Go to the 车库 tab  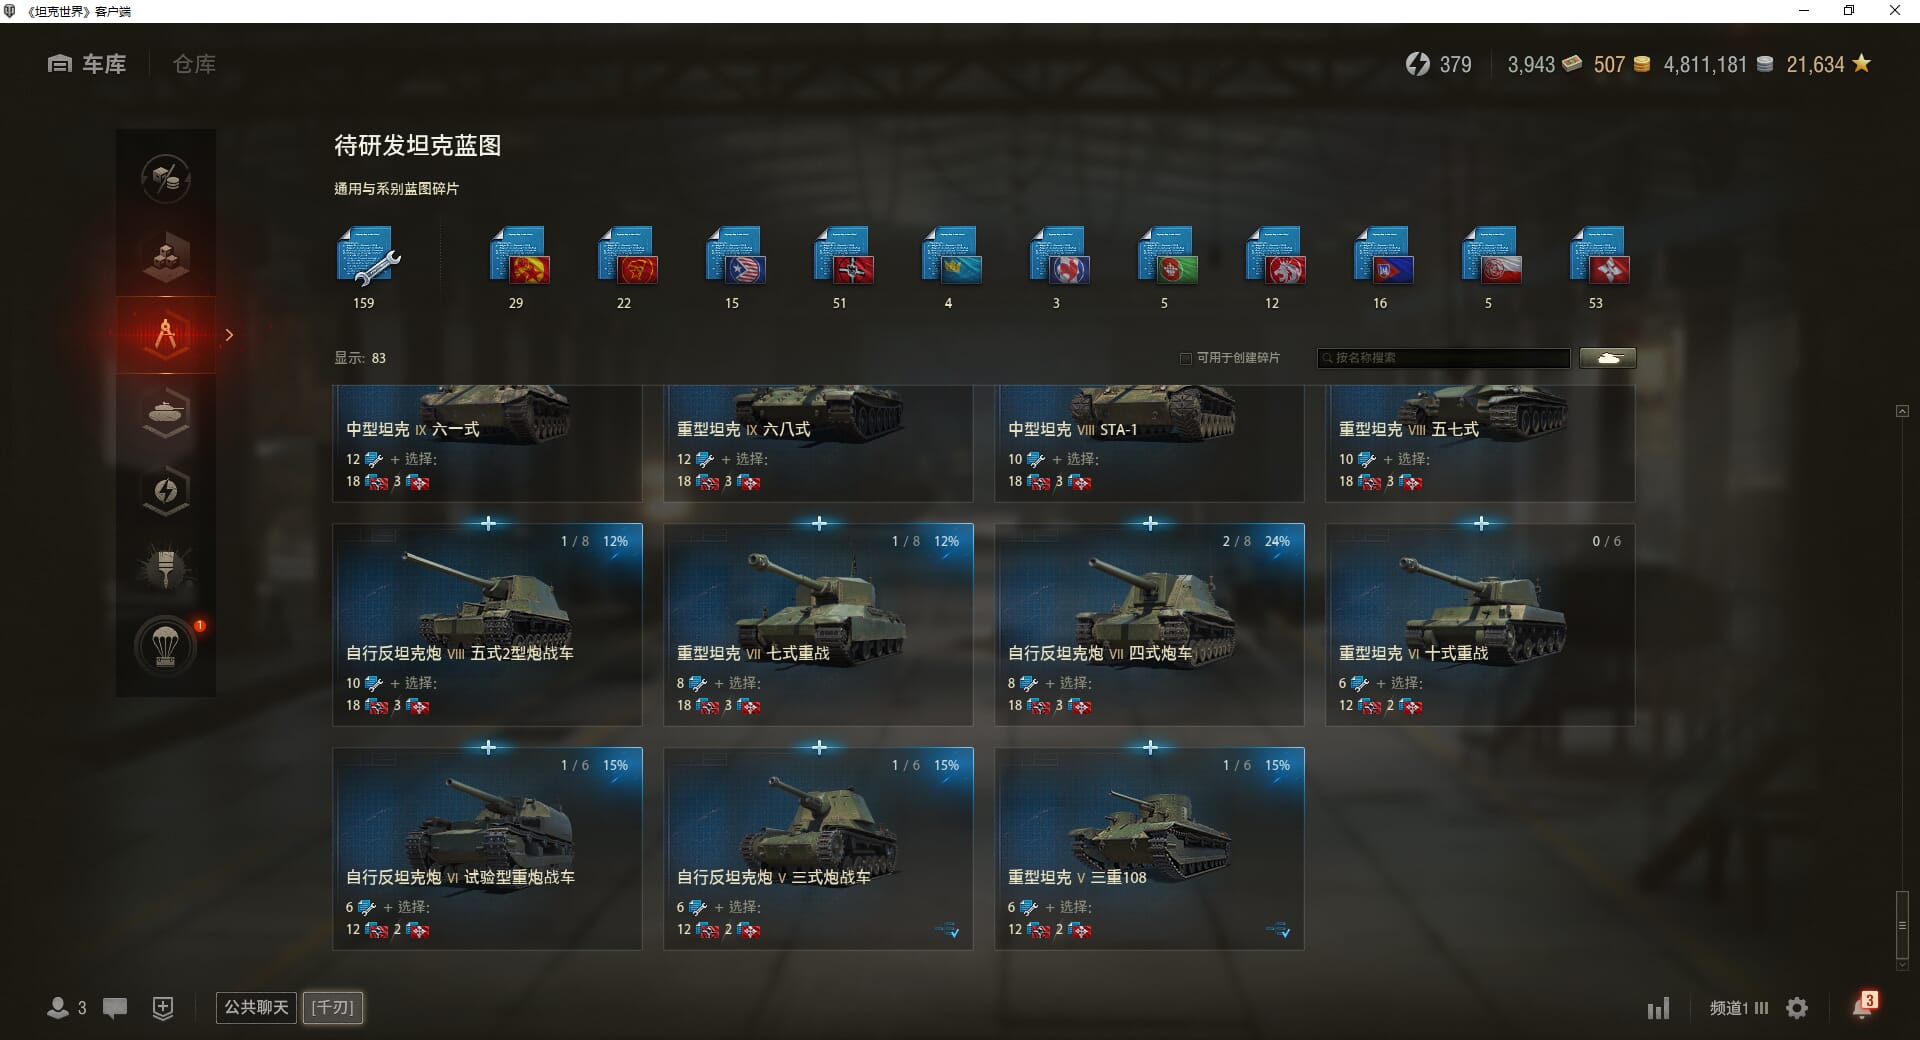(x=87, y=64)
